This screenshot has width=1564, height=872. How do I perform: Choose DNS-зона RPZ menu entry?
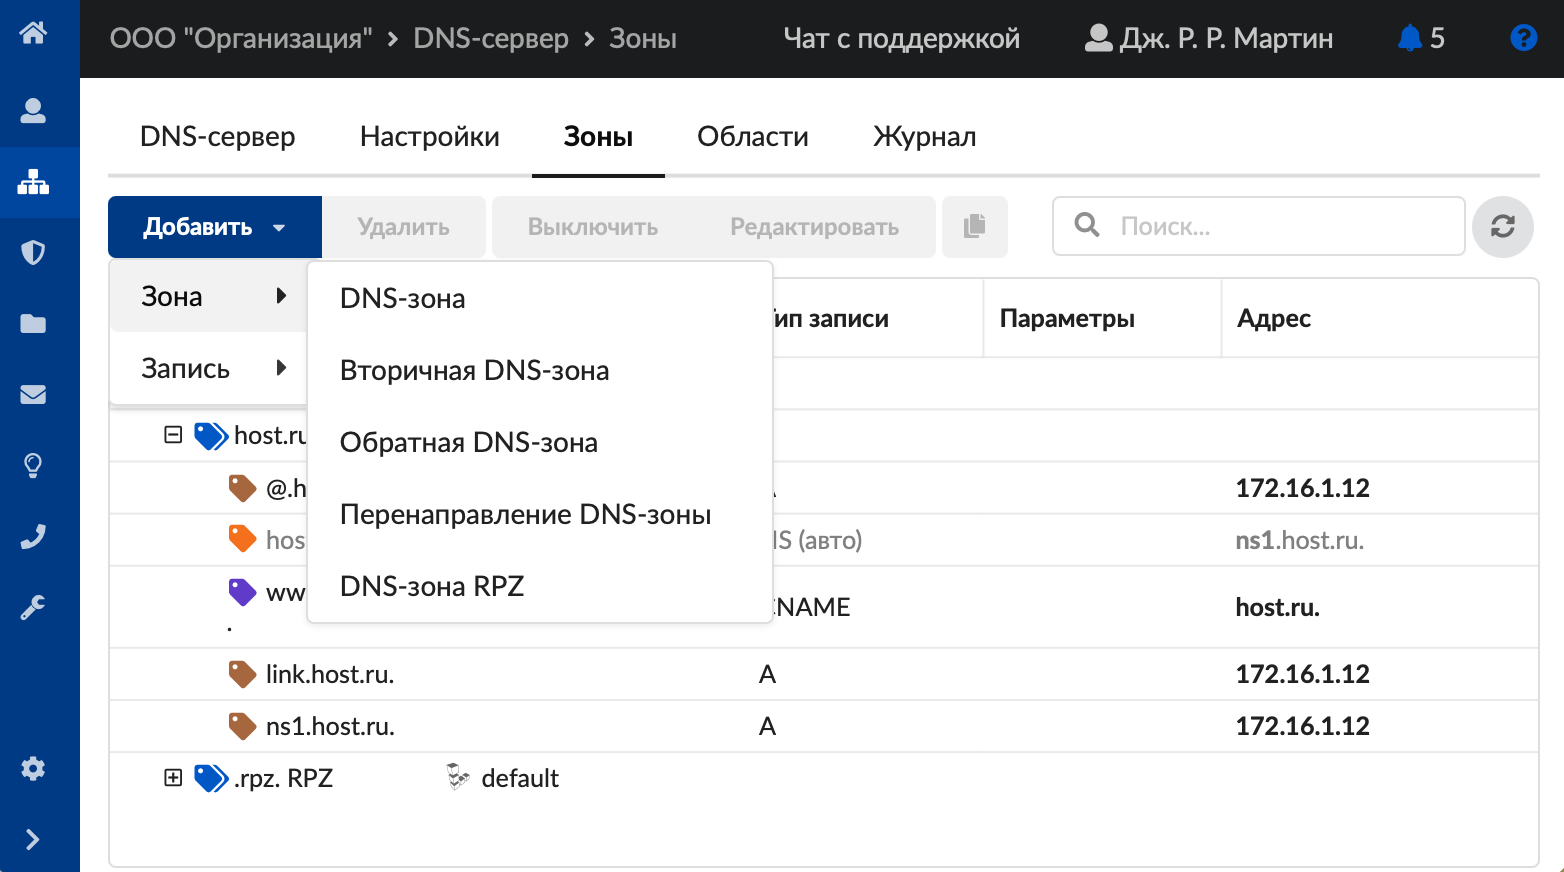[x=432, y=586]
